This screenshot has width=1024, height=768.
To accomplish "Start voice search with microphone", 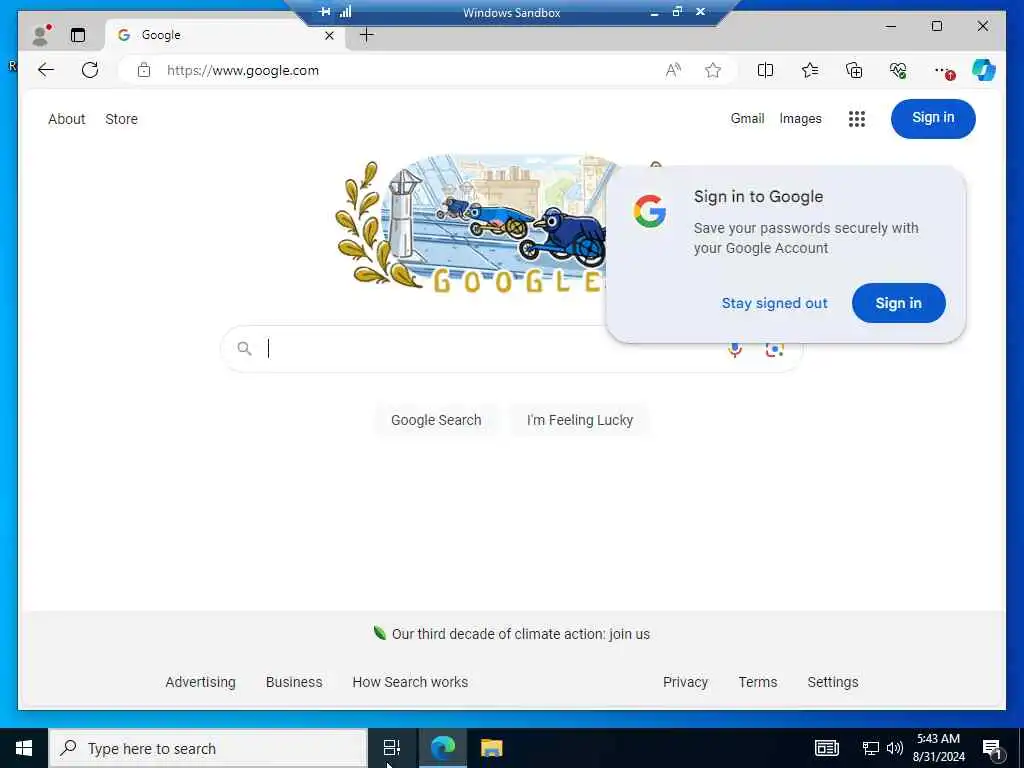I will coord(735,350).
